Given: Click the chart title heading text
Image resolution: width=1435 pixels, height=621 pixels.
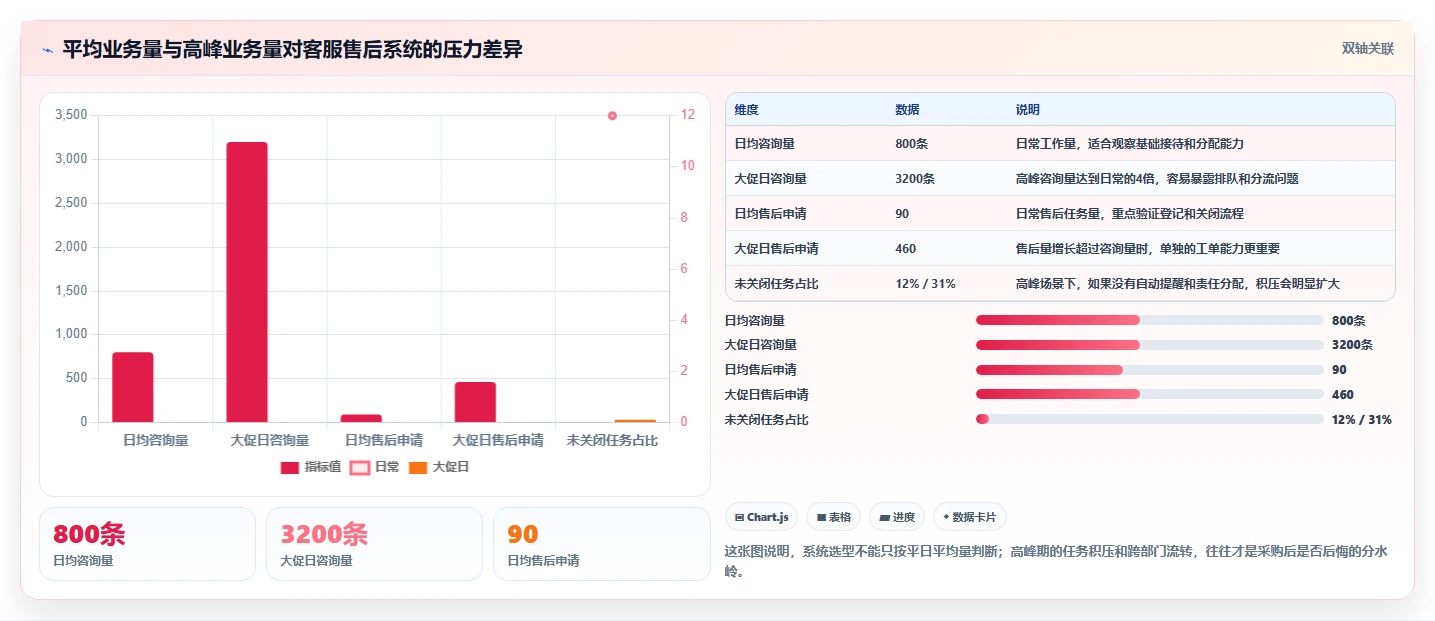Looking at the screenshot, I should (x=292, y=50).
